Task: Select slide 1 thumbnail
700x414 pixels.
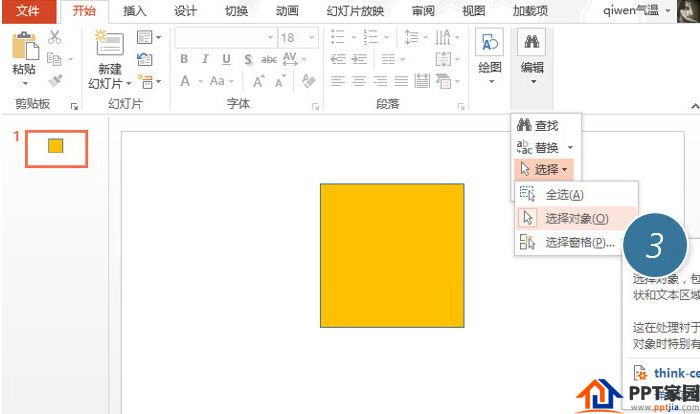Action: 56,149
